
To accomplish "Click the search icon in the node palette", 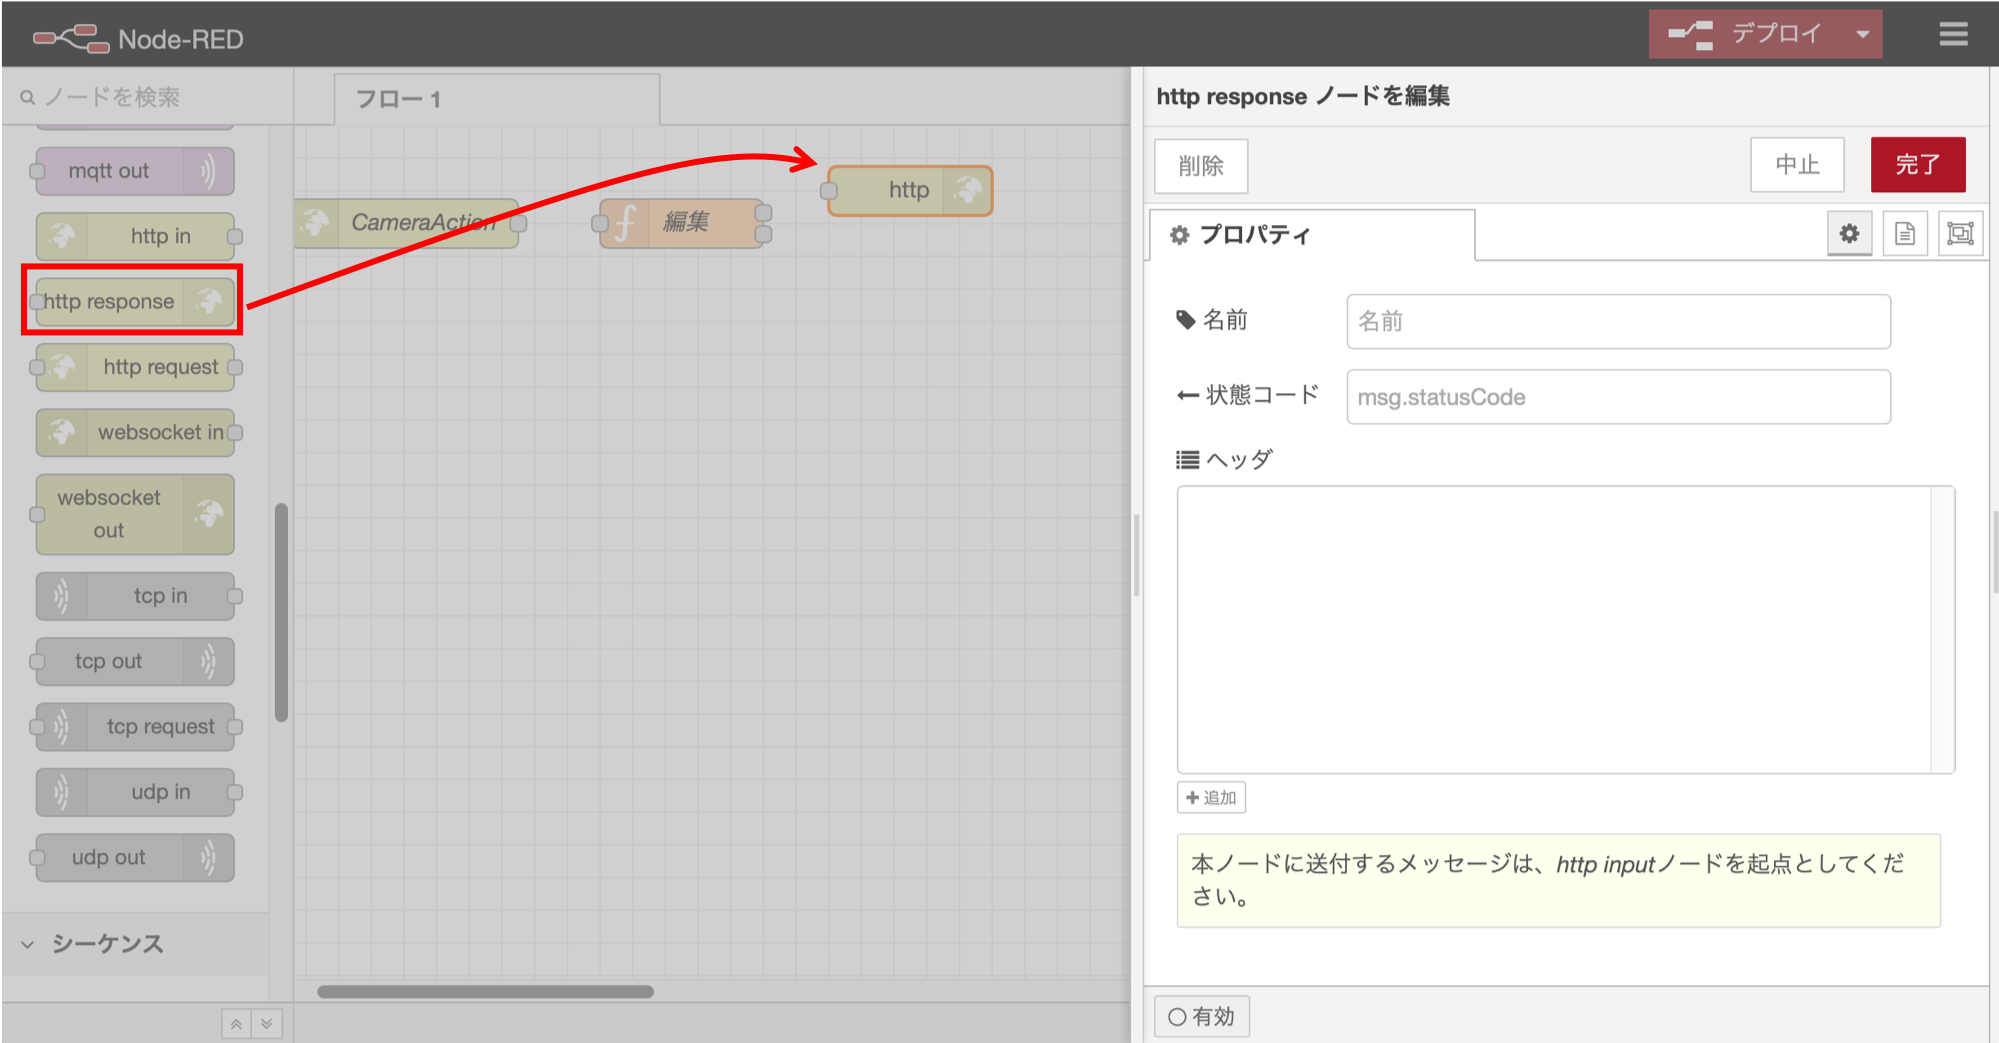I will tap(26, 97).
